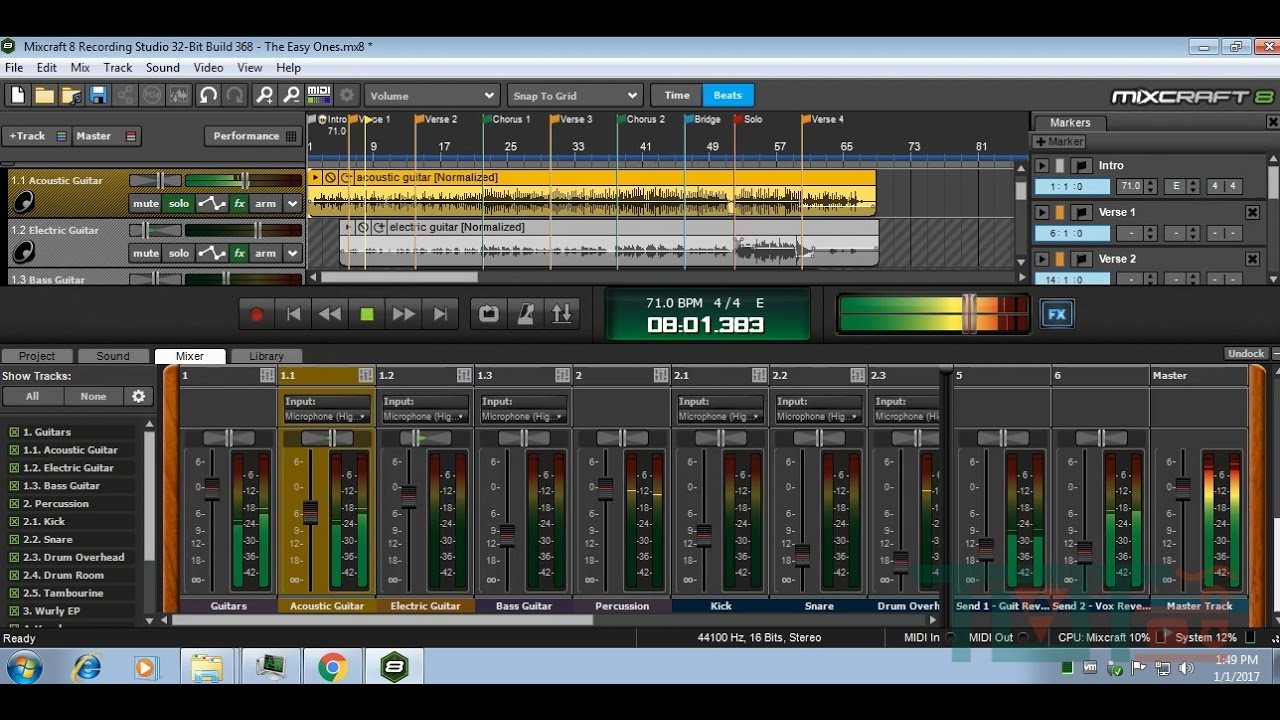Undo the last action with Undo icon

click(x=208, y=96)
